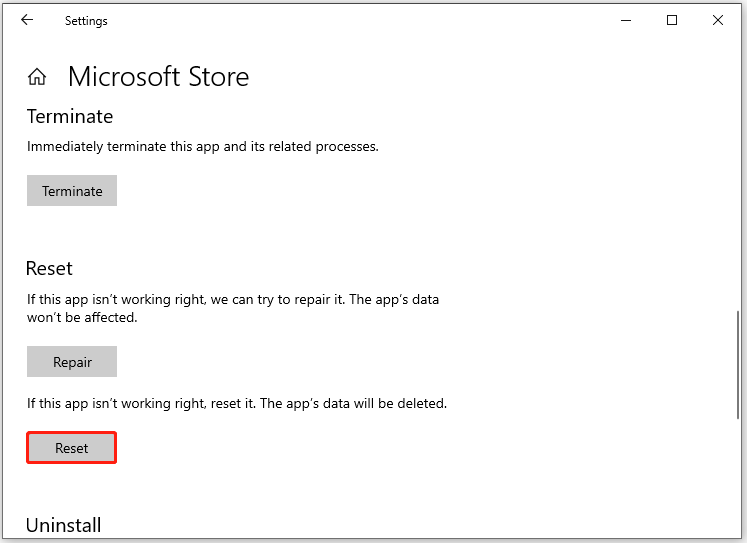The image size is (747, 543).
Task: Click the reset data deletion warning text
Action: [237, 403]
